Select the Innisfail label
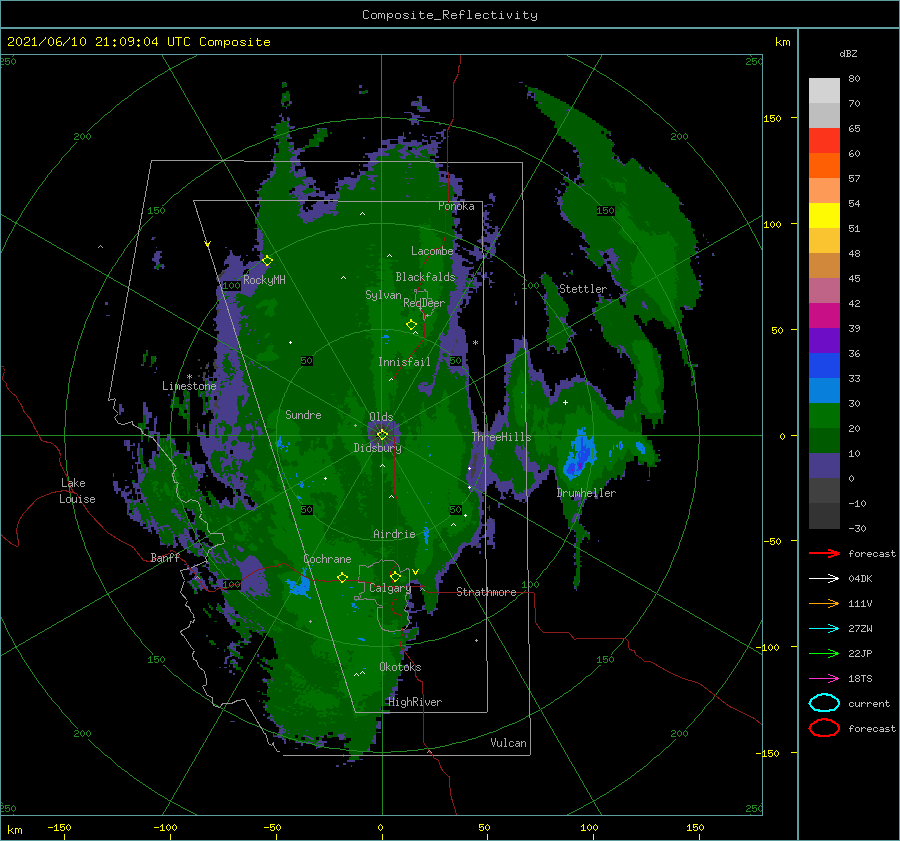Screen dimensions: 900x841 404,362
